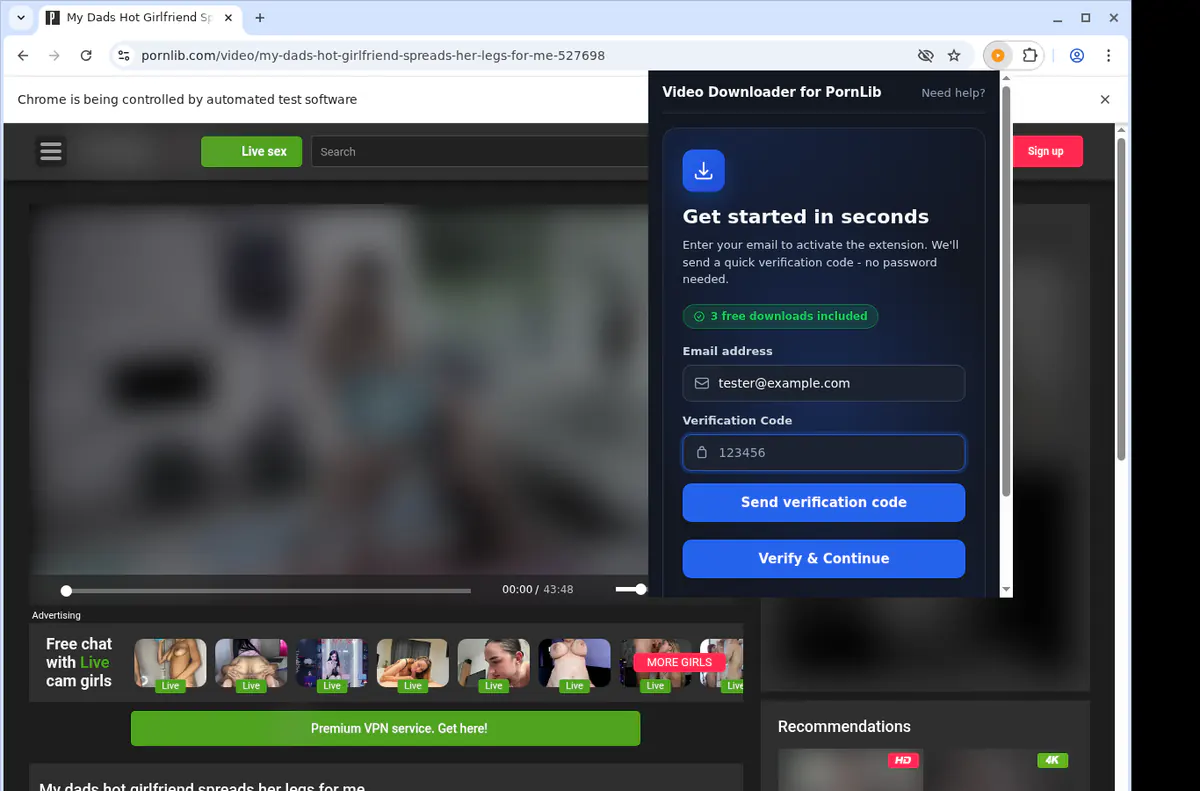Image resolution: width=1200 pixels, height=791 pixels.
Task: Bookmark this page with the star
Action: click(x=954, y=56)
